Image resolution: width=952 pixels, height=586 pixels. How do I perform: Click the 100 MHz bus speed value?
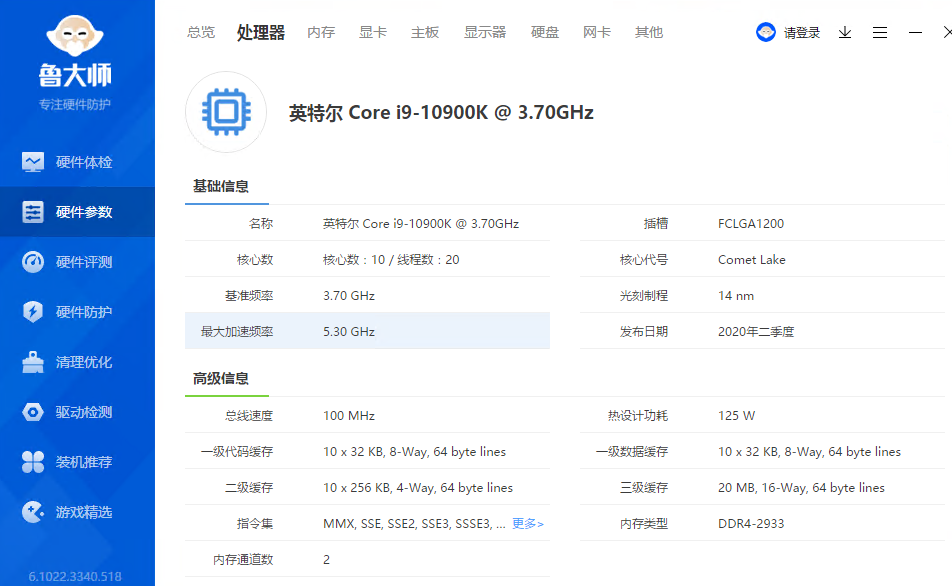click(x=349, y=416)
